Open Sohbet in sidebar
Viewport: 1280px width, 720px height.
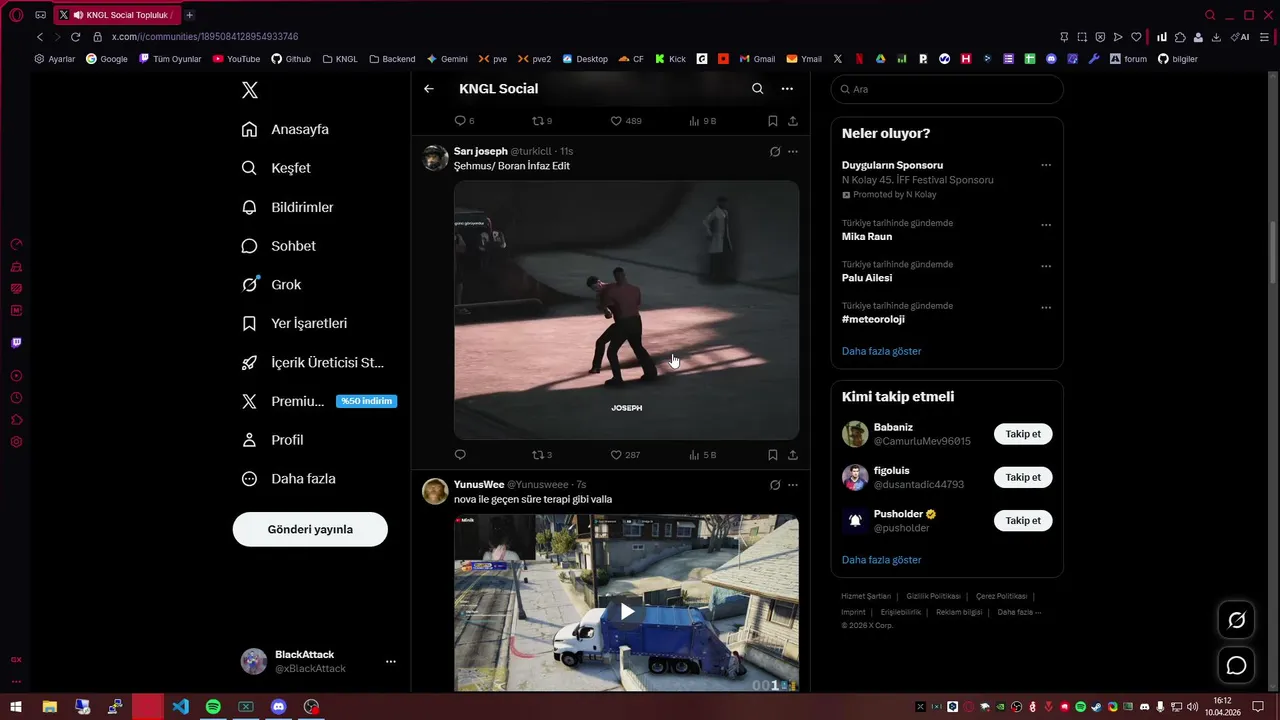click(279, 246)
